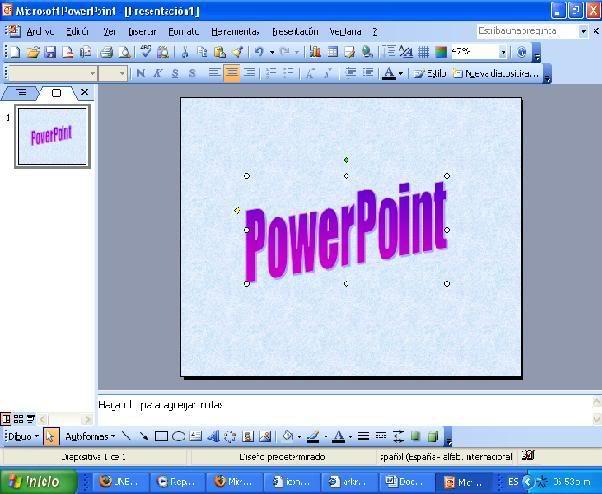Expand the font color dropdown arrow in formatting toolbar

pyautogui.click(x=400, y=73)
